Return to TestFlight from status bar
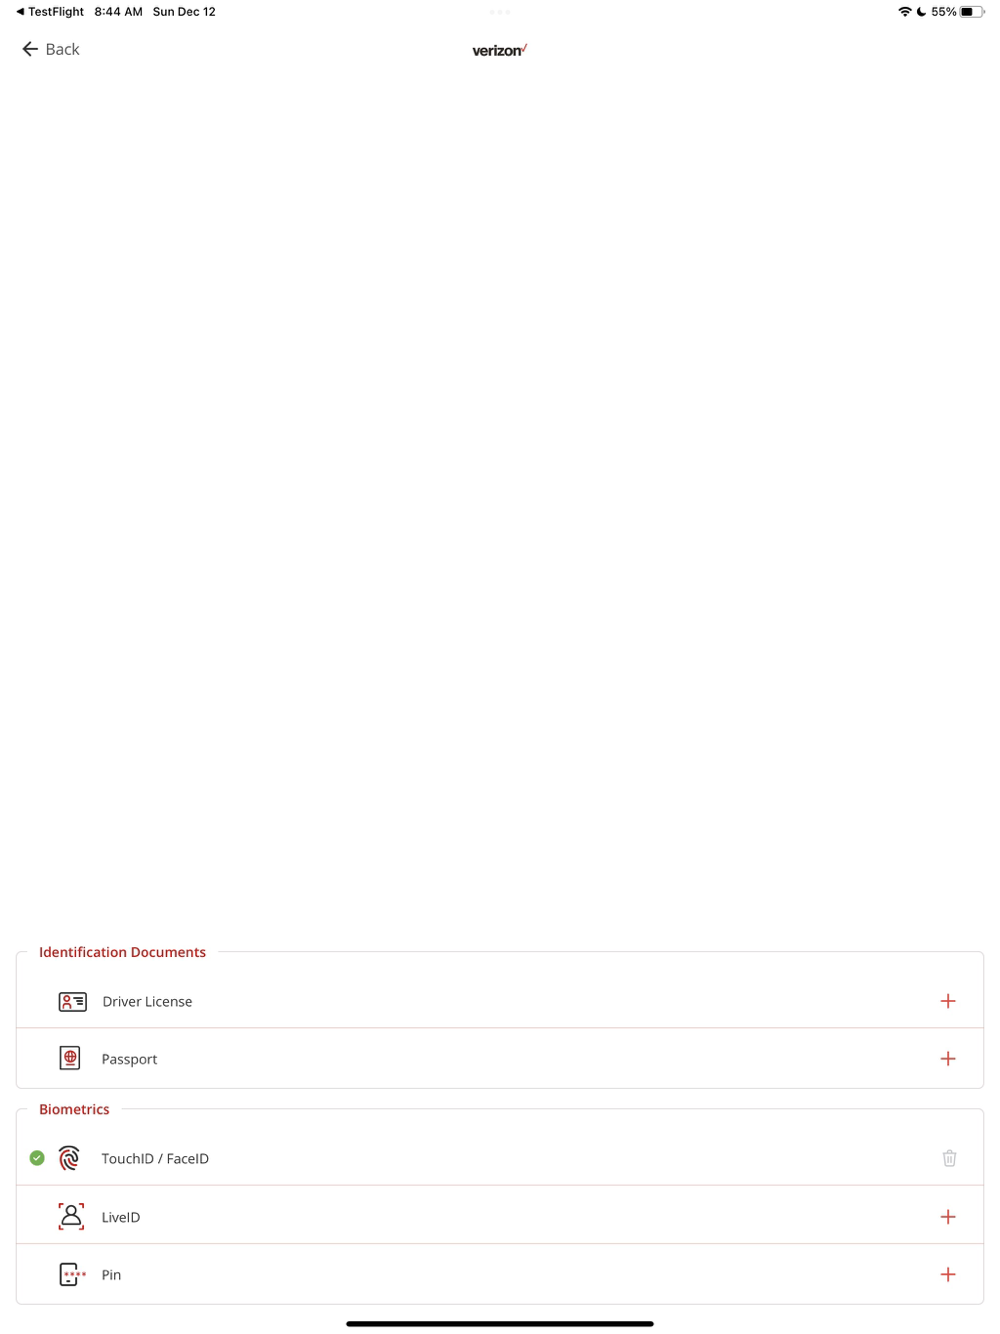Image resolution: width=1000 pixels, height=1334 pixels. pyautogui.click(x=50, y=12)
